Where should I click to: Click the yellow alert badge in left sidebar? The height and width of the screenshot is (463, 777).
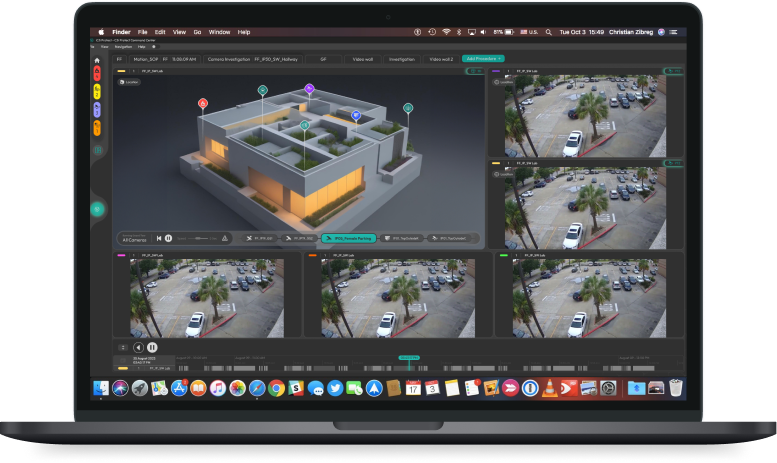coord(97,91)
